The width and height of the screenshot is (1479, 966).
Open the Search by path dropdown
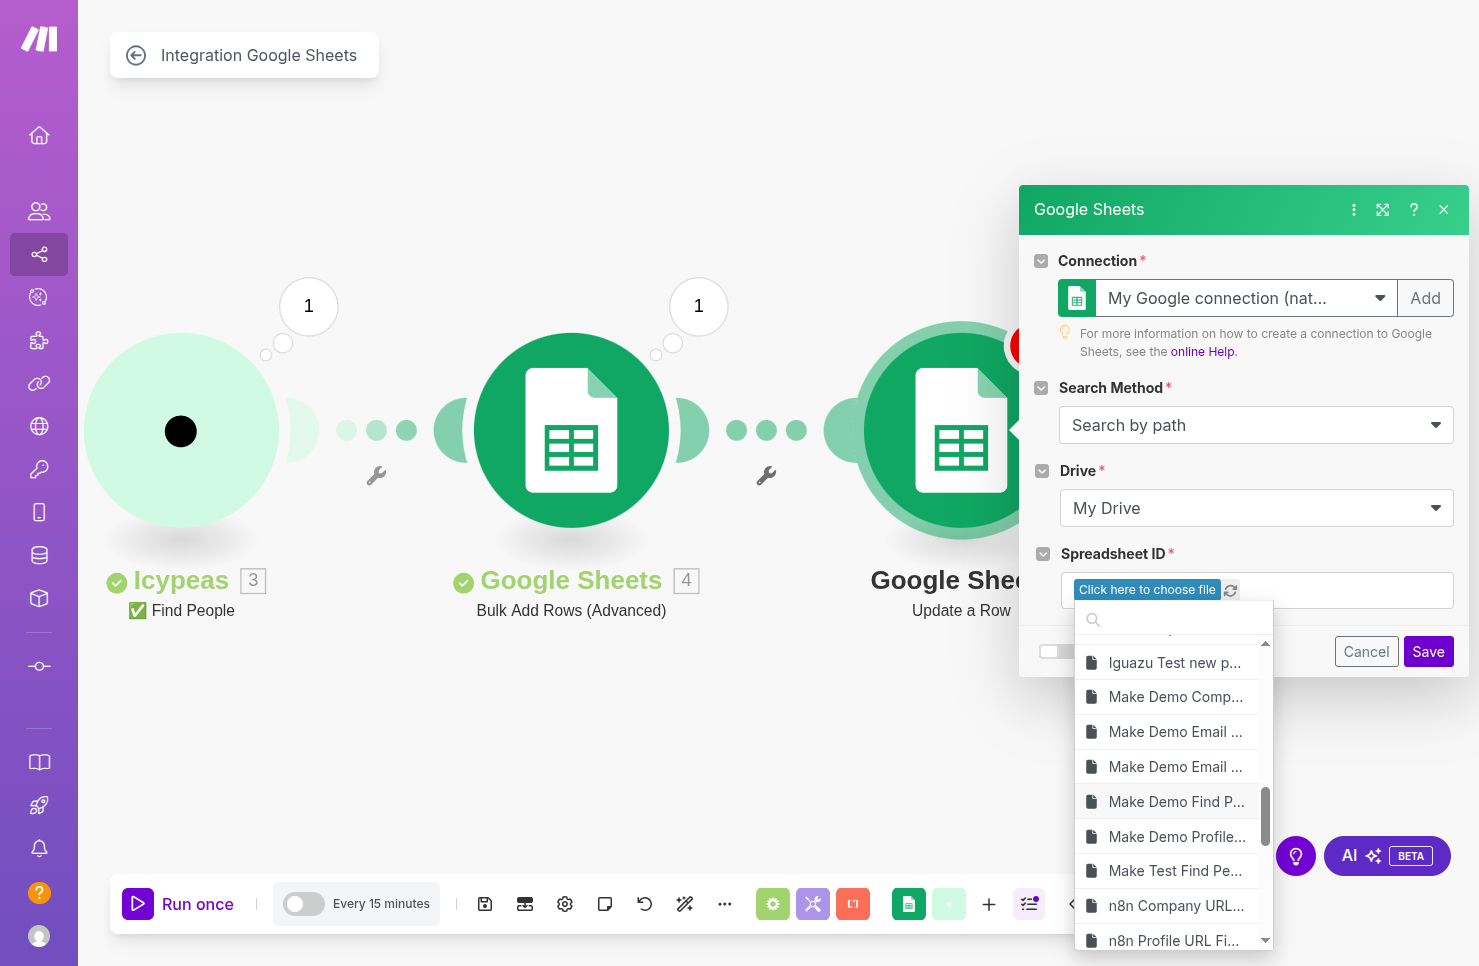[1256, 425]
